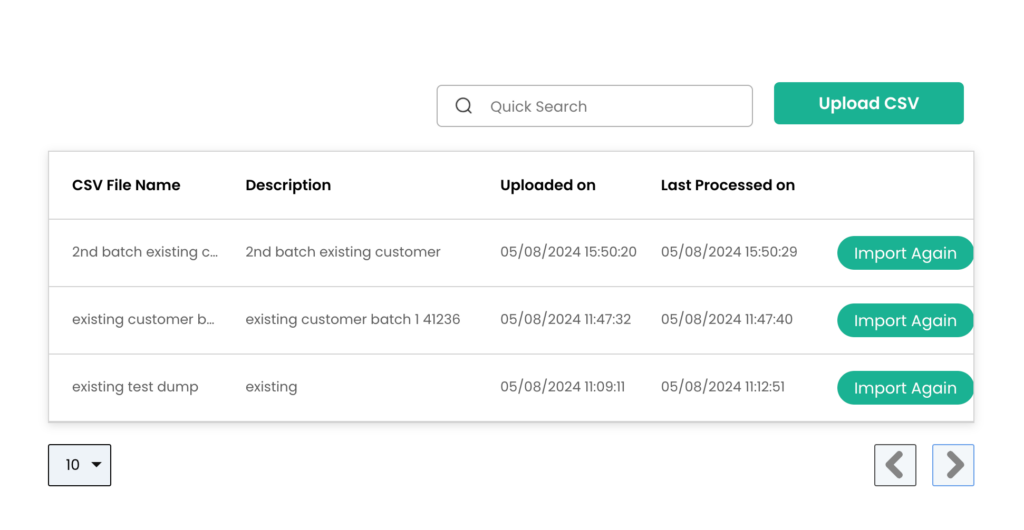1024x530 pixels.
Task: Click the Upload CSV button
Action: click(869, 103)
